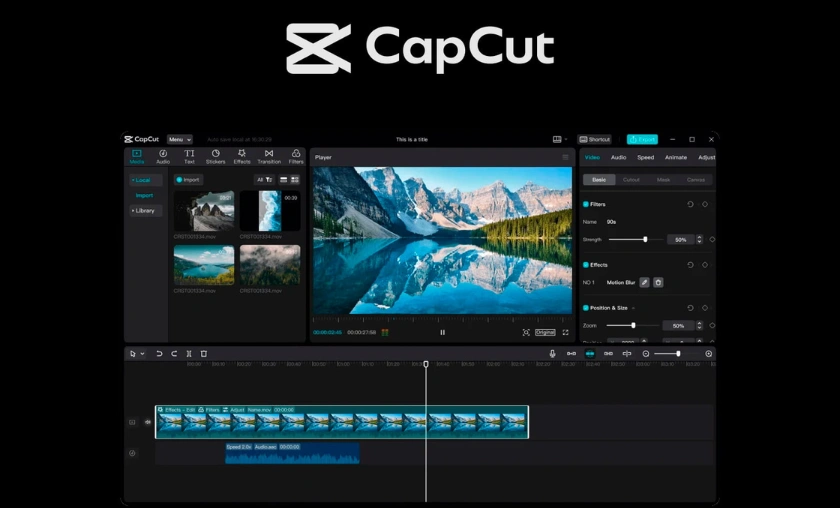Toggle the Position & Size checkbox

[x=586, y=308]
